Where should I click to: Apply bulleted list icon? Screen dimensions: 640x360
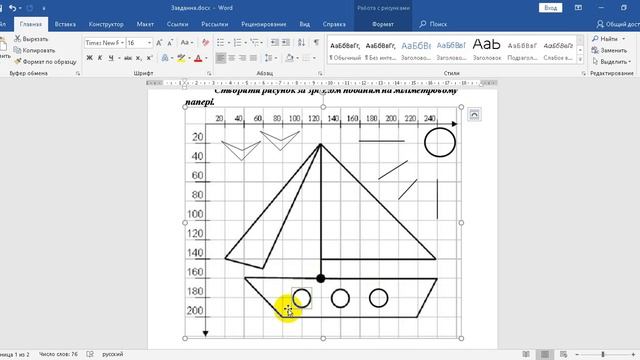pos(220,42)
